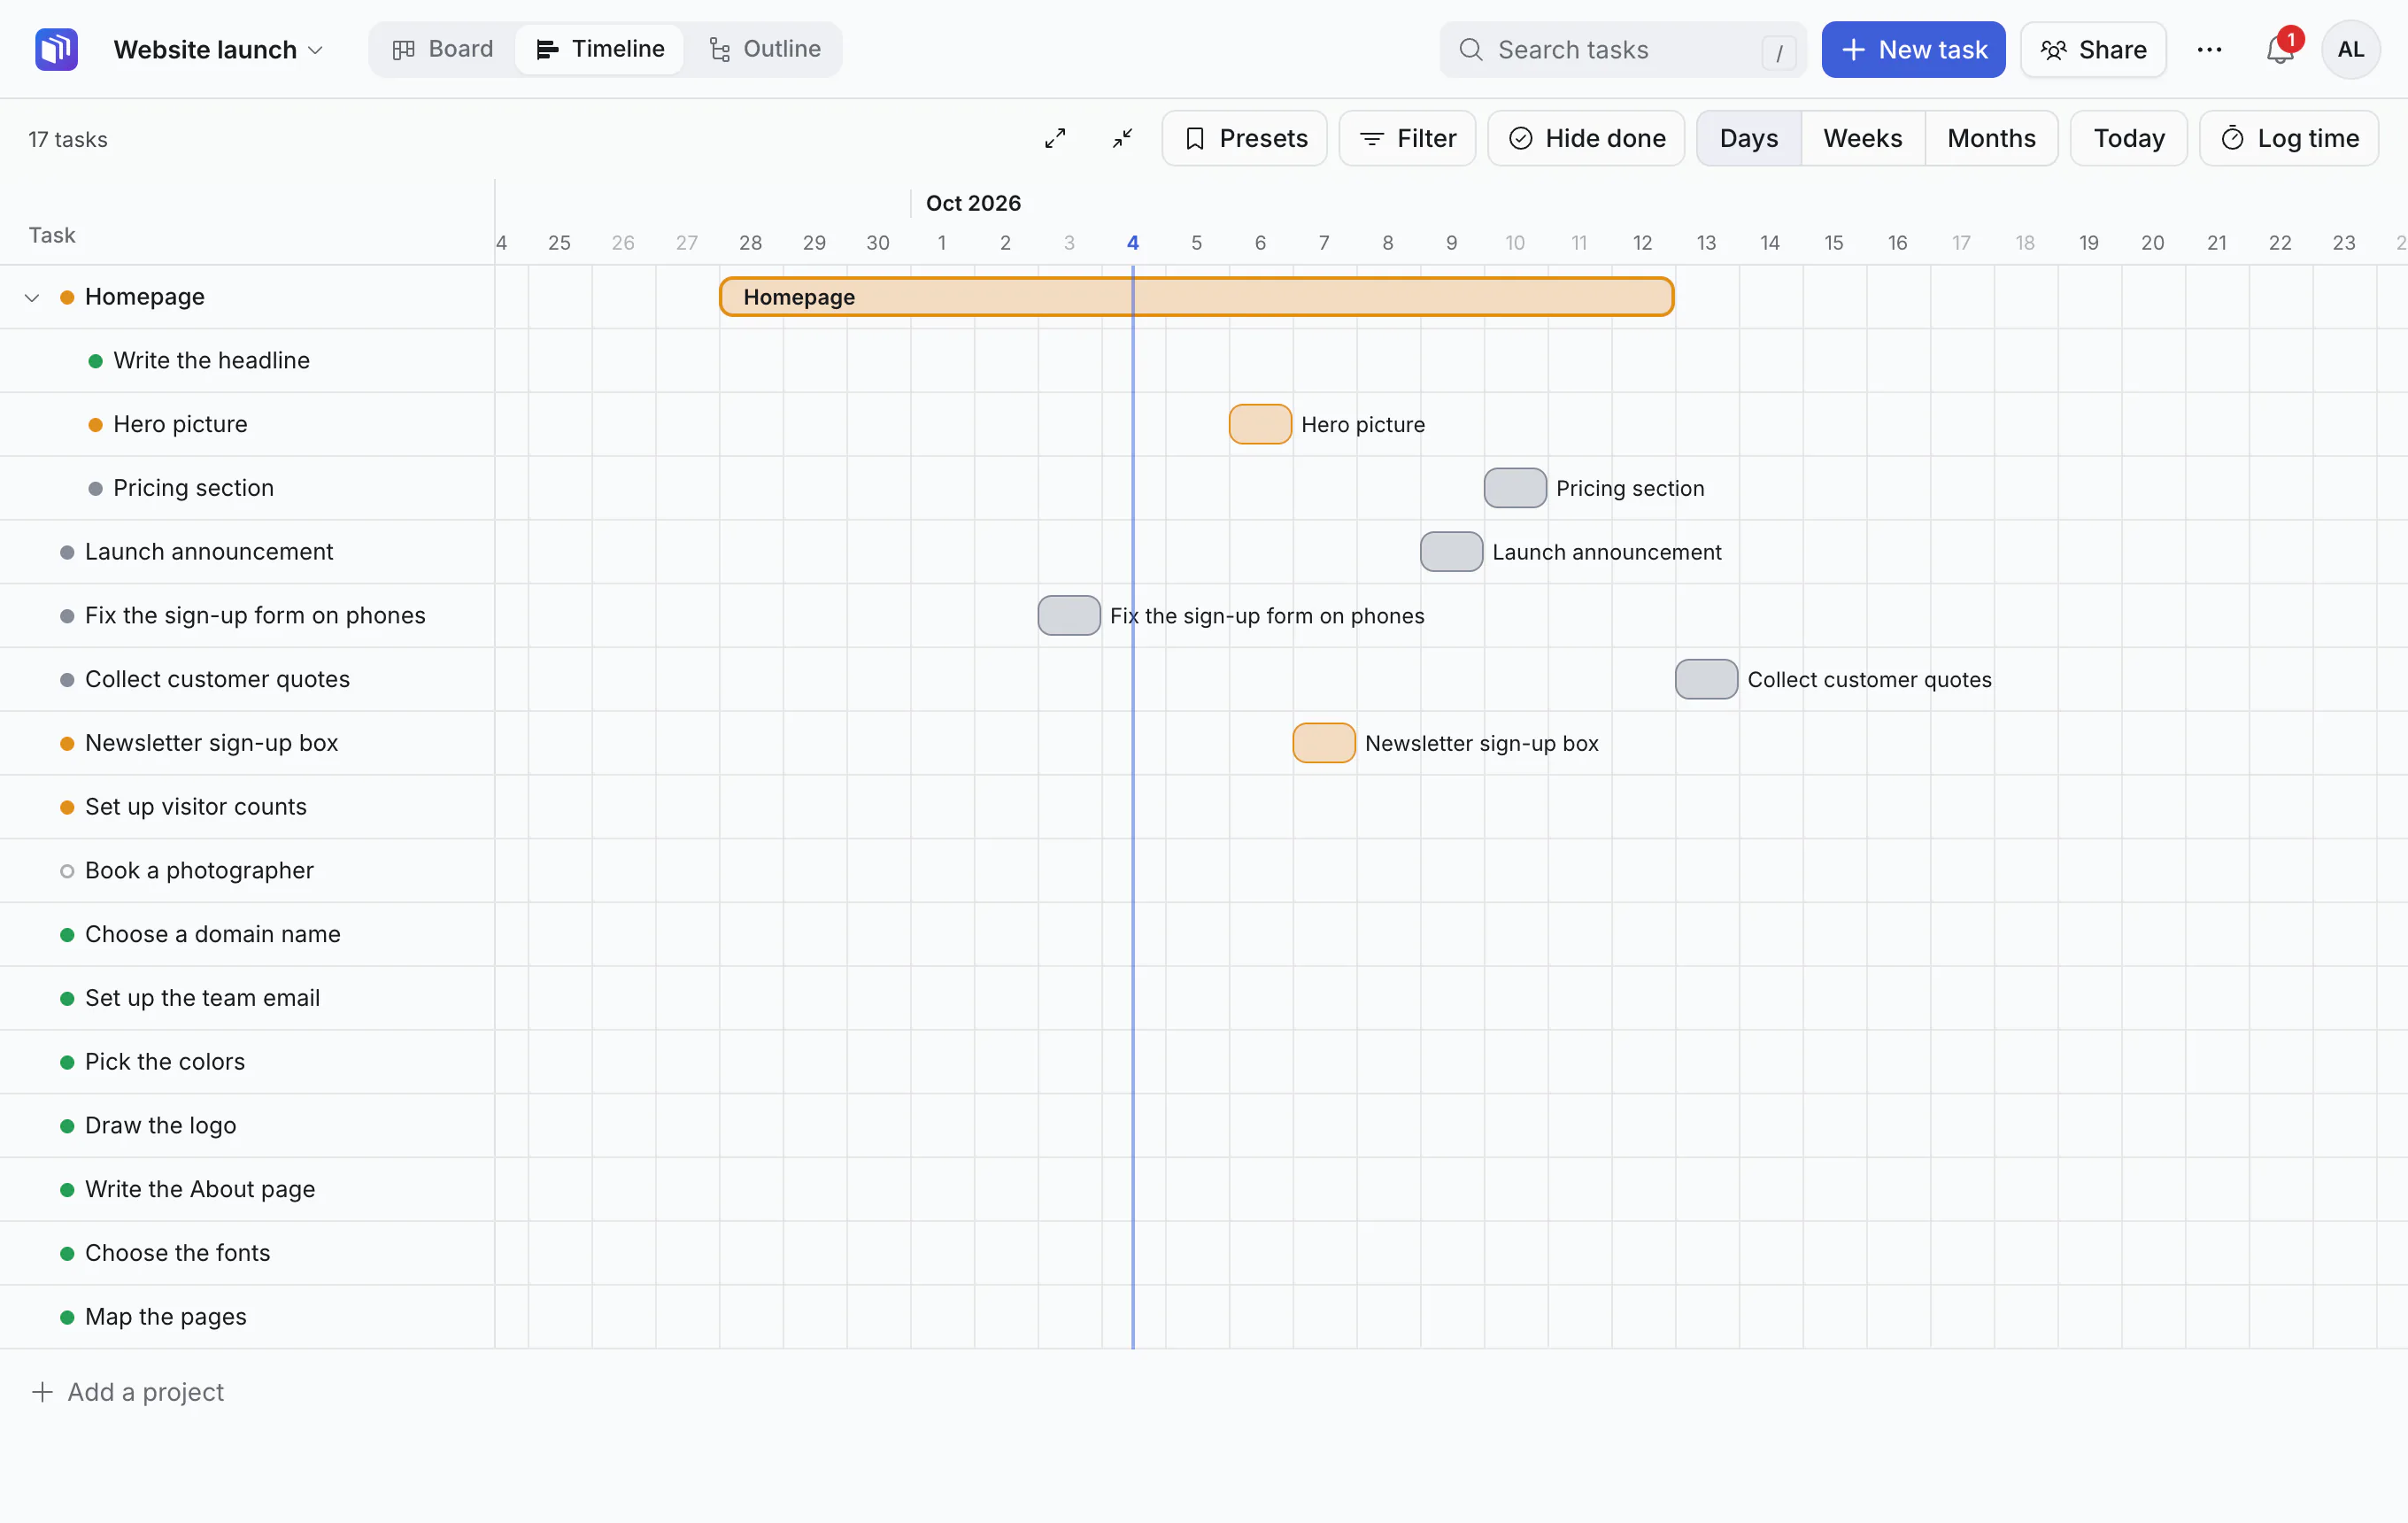Click the expand all arrows icon
2408x1523 pixels.
[1055, 138]
